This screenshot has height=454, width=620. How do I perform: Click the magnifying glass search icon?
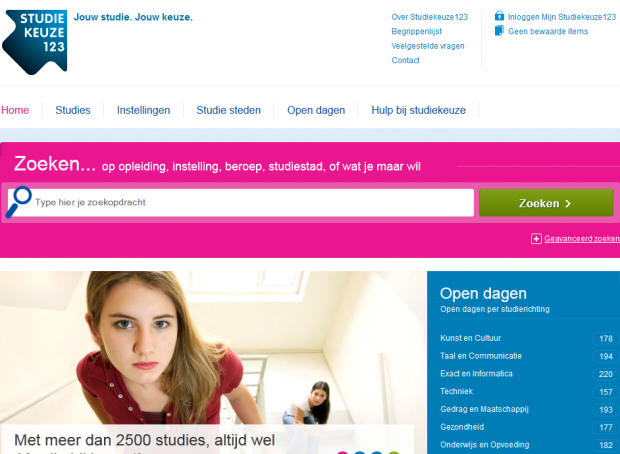tap(18, 202)
